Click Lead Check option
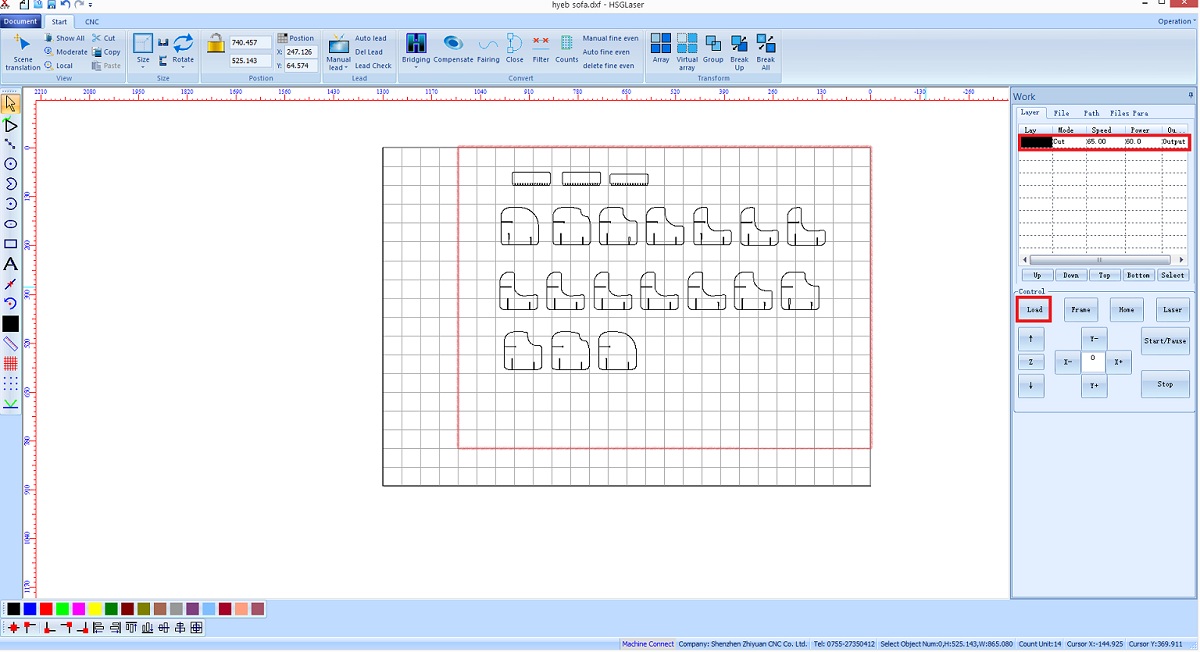 pos(373,66)
